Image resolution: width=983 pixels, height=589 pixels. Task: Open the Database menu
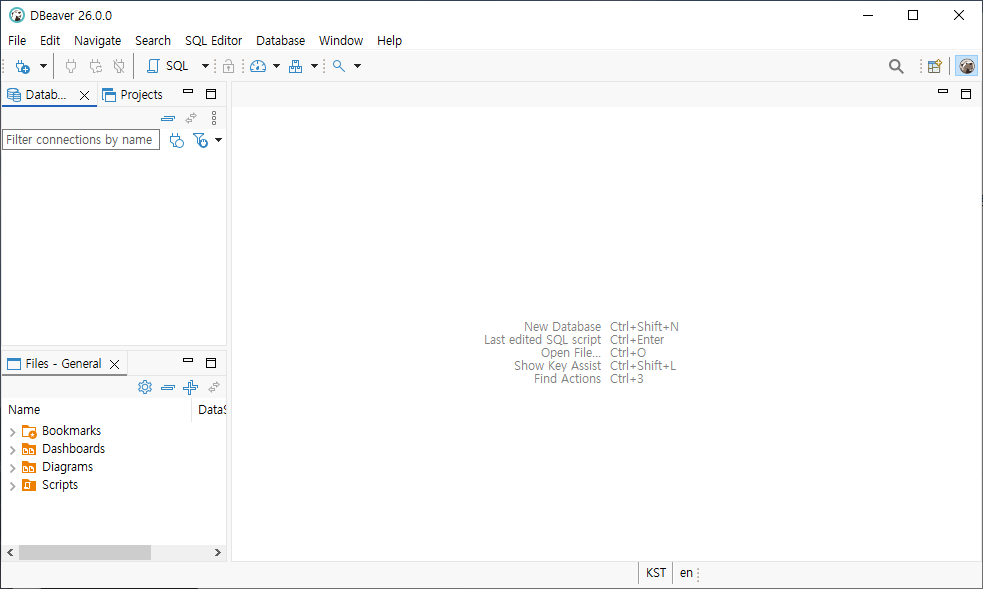[x=280, y=41]
